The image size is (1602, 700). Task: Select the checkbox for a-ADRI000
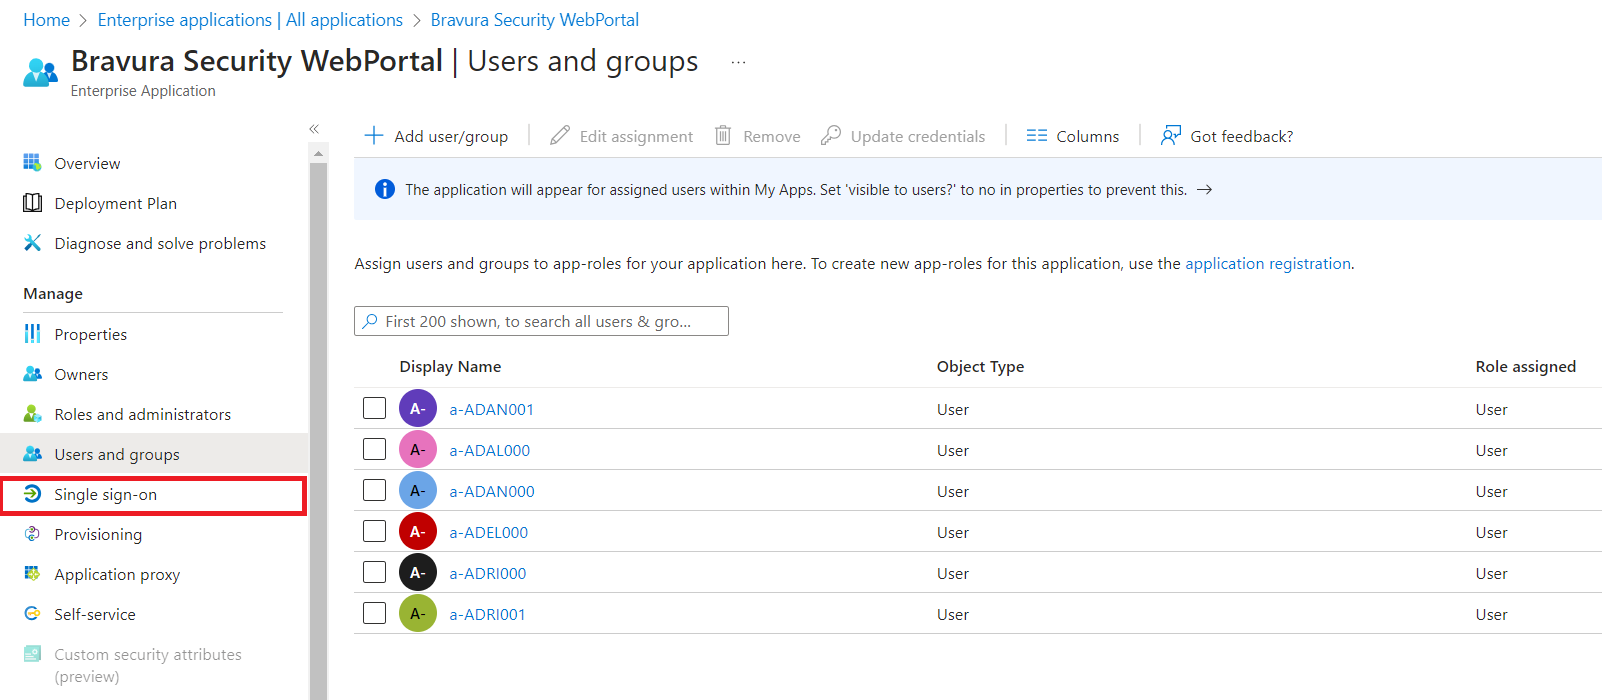tap(374, 572)
